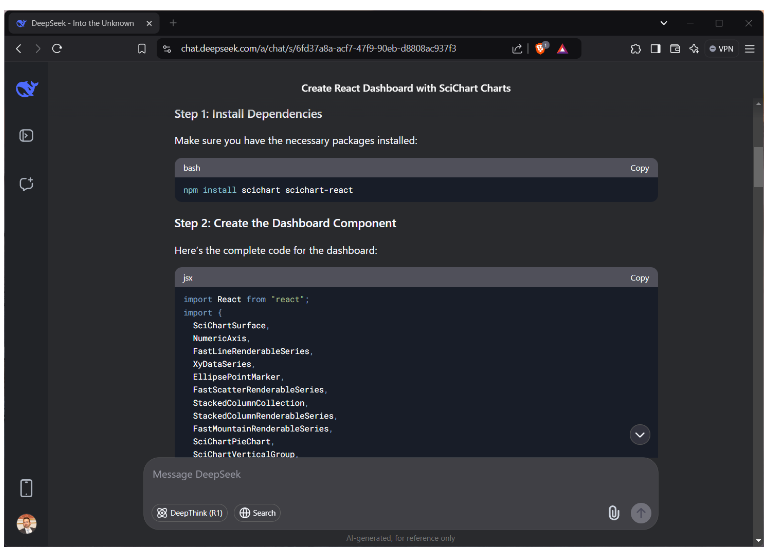Viewport: 771px width, 552px height.
Task: Open the sidebar panel toggle icon
Action: 26,136
